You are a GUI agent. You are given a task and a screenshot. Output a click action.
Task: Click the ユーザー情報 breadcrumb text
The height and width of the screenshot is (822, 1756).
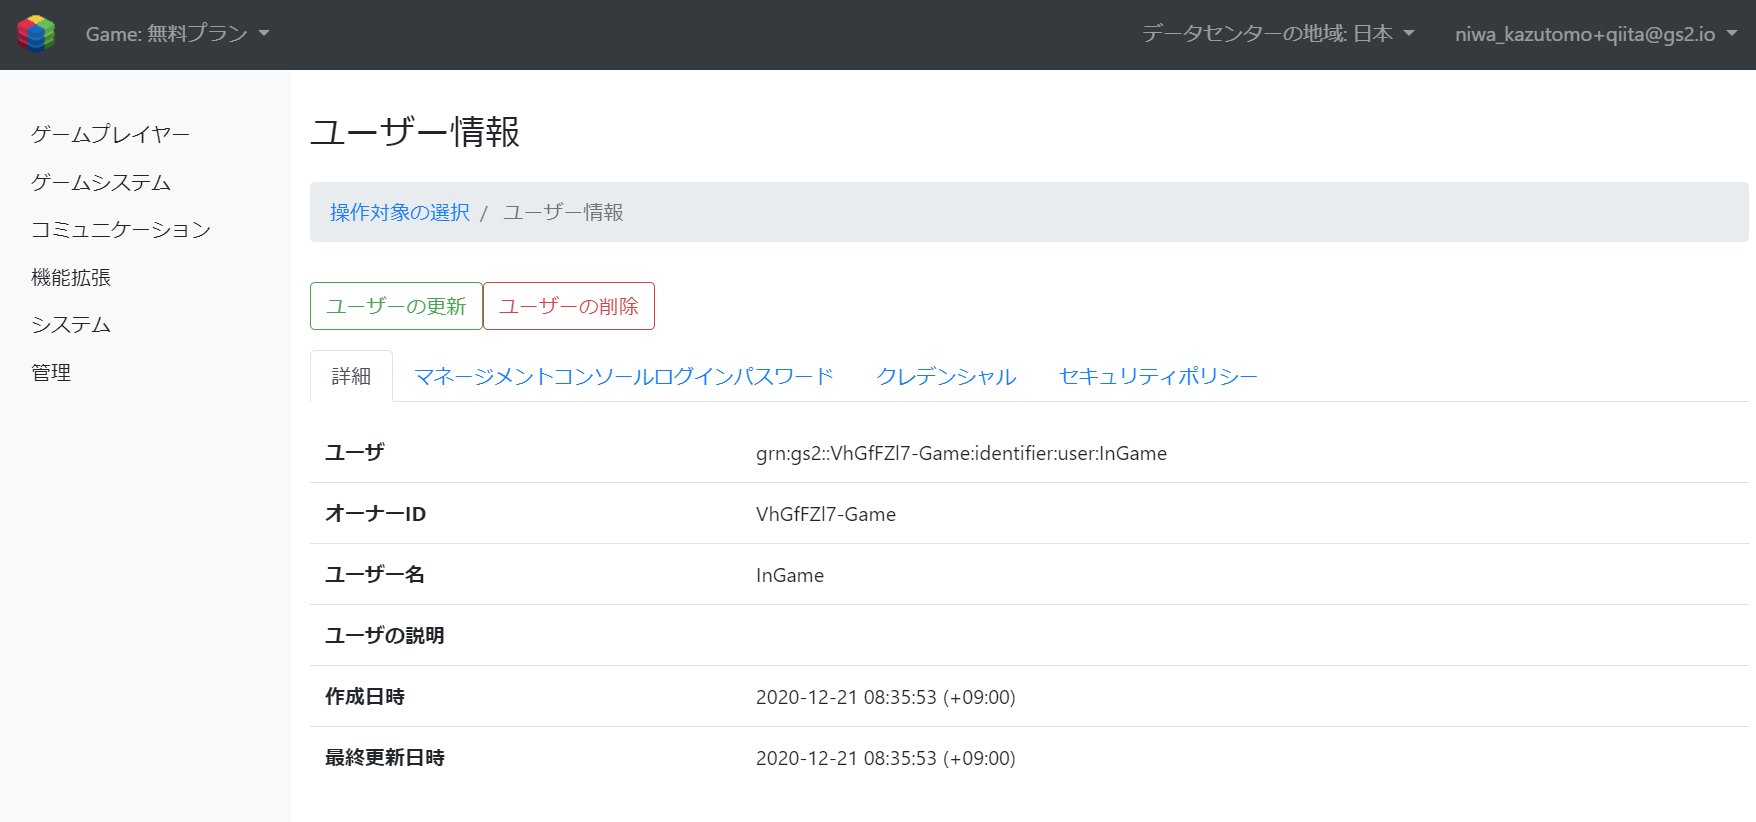[563, 212]
